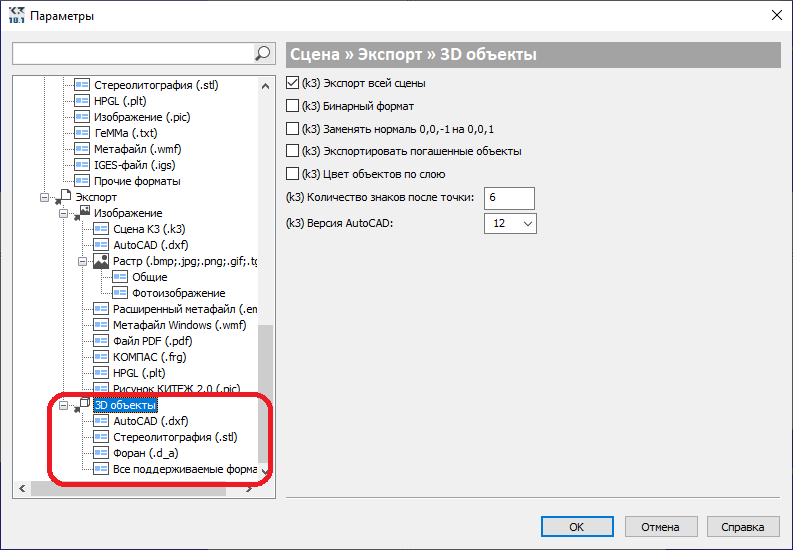The width and height of the screenshot is (793, 550).
Task: Toggle Цвет объектов по слою checkbox
Action: point(292,174)
